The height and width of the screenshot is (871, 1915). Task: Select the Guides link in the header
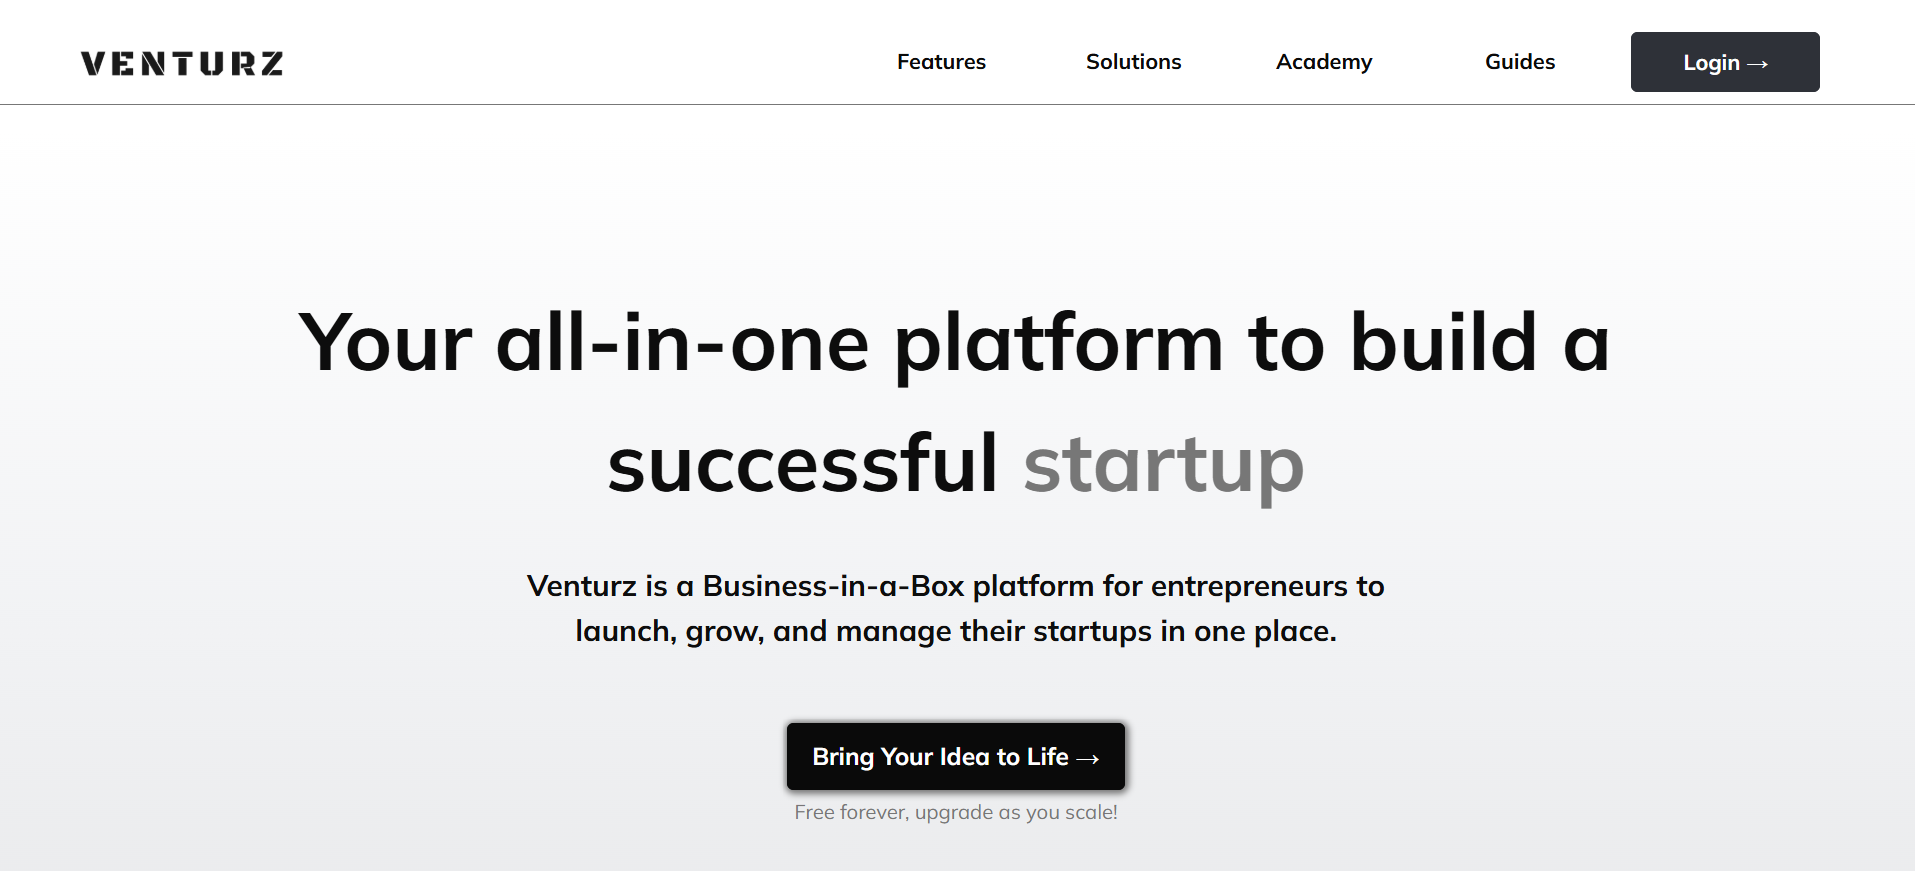[1519, 62]
